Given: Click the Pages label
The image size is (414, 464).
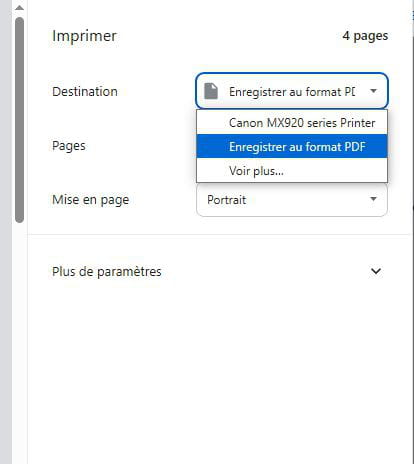Looking at the screenshot, I should pyautogui.click(x=69, y=146).
